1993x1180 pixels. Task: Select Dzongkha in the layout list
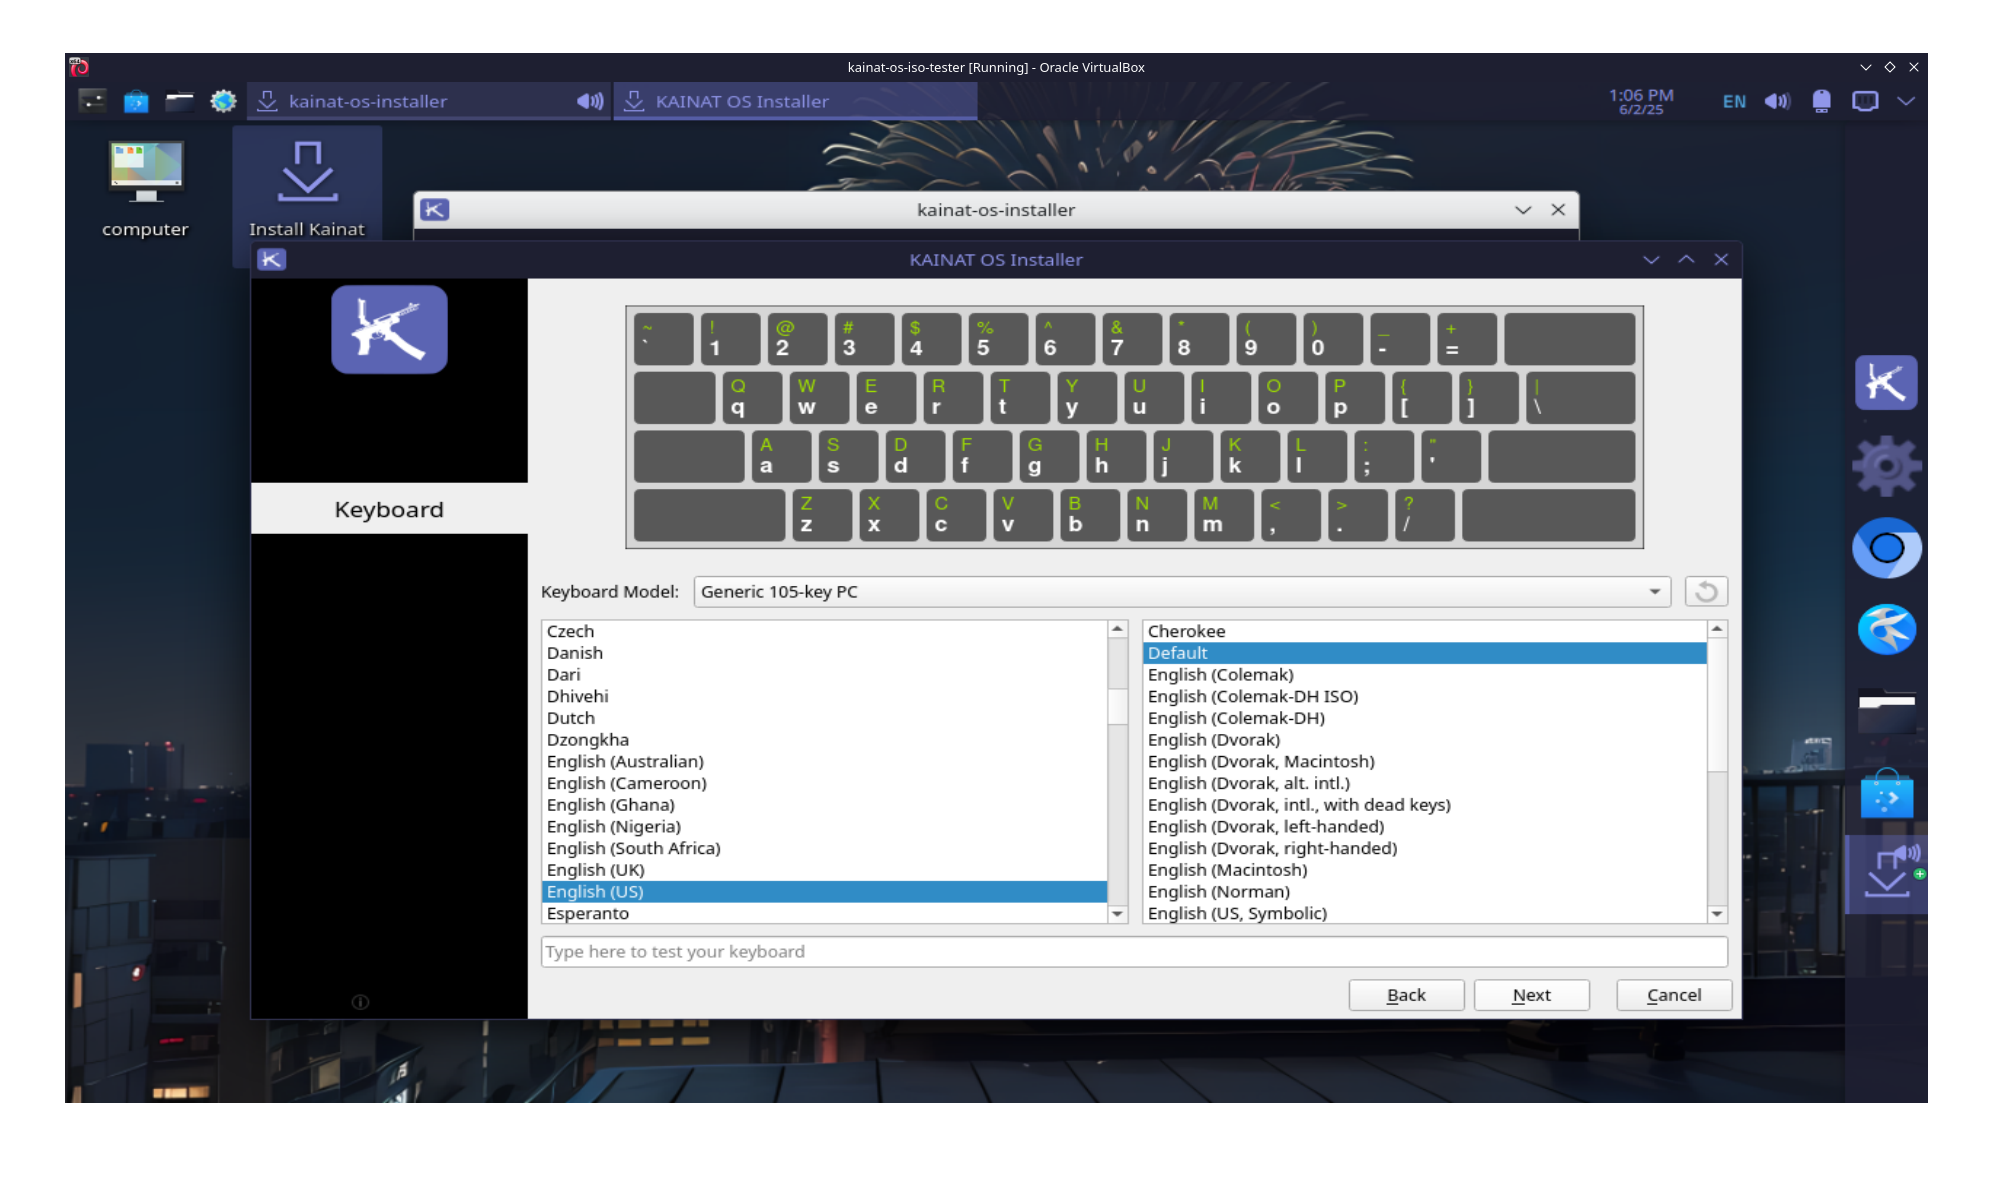pos(824,740)
